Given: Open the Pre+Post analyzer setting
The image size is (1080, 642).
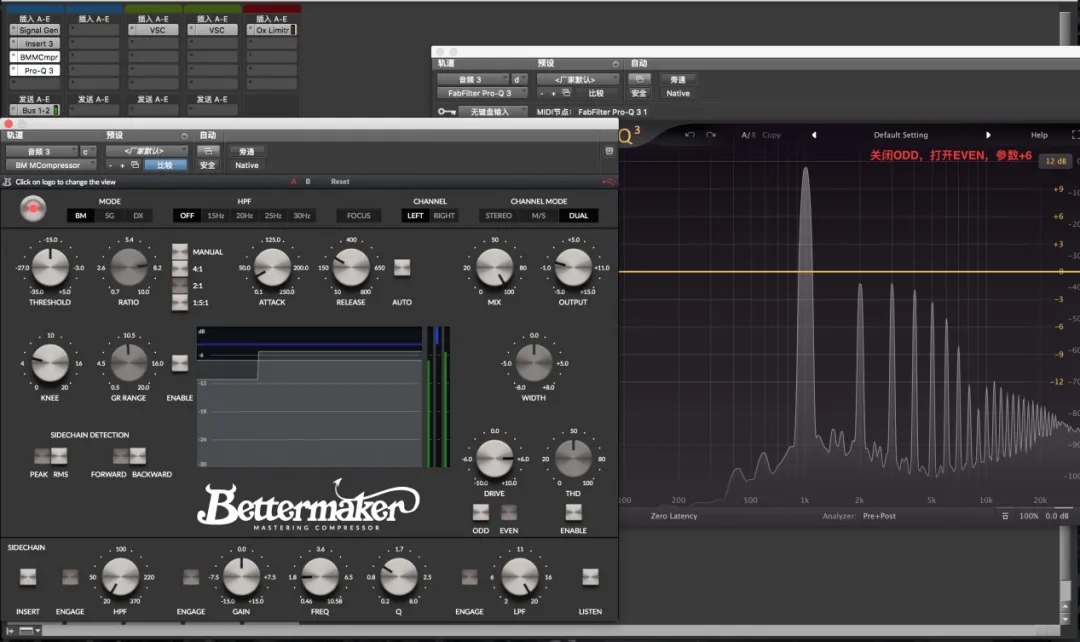Looking at the screenshot, I should [x=879, y=516].
